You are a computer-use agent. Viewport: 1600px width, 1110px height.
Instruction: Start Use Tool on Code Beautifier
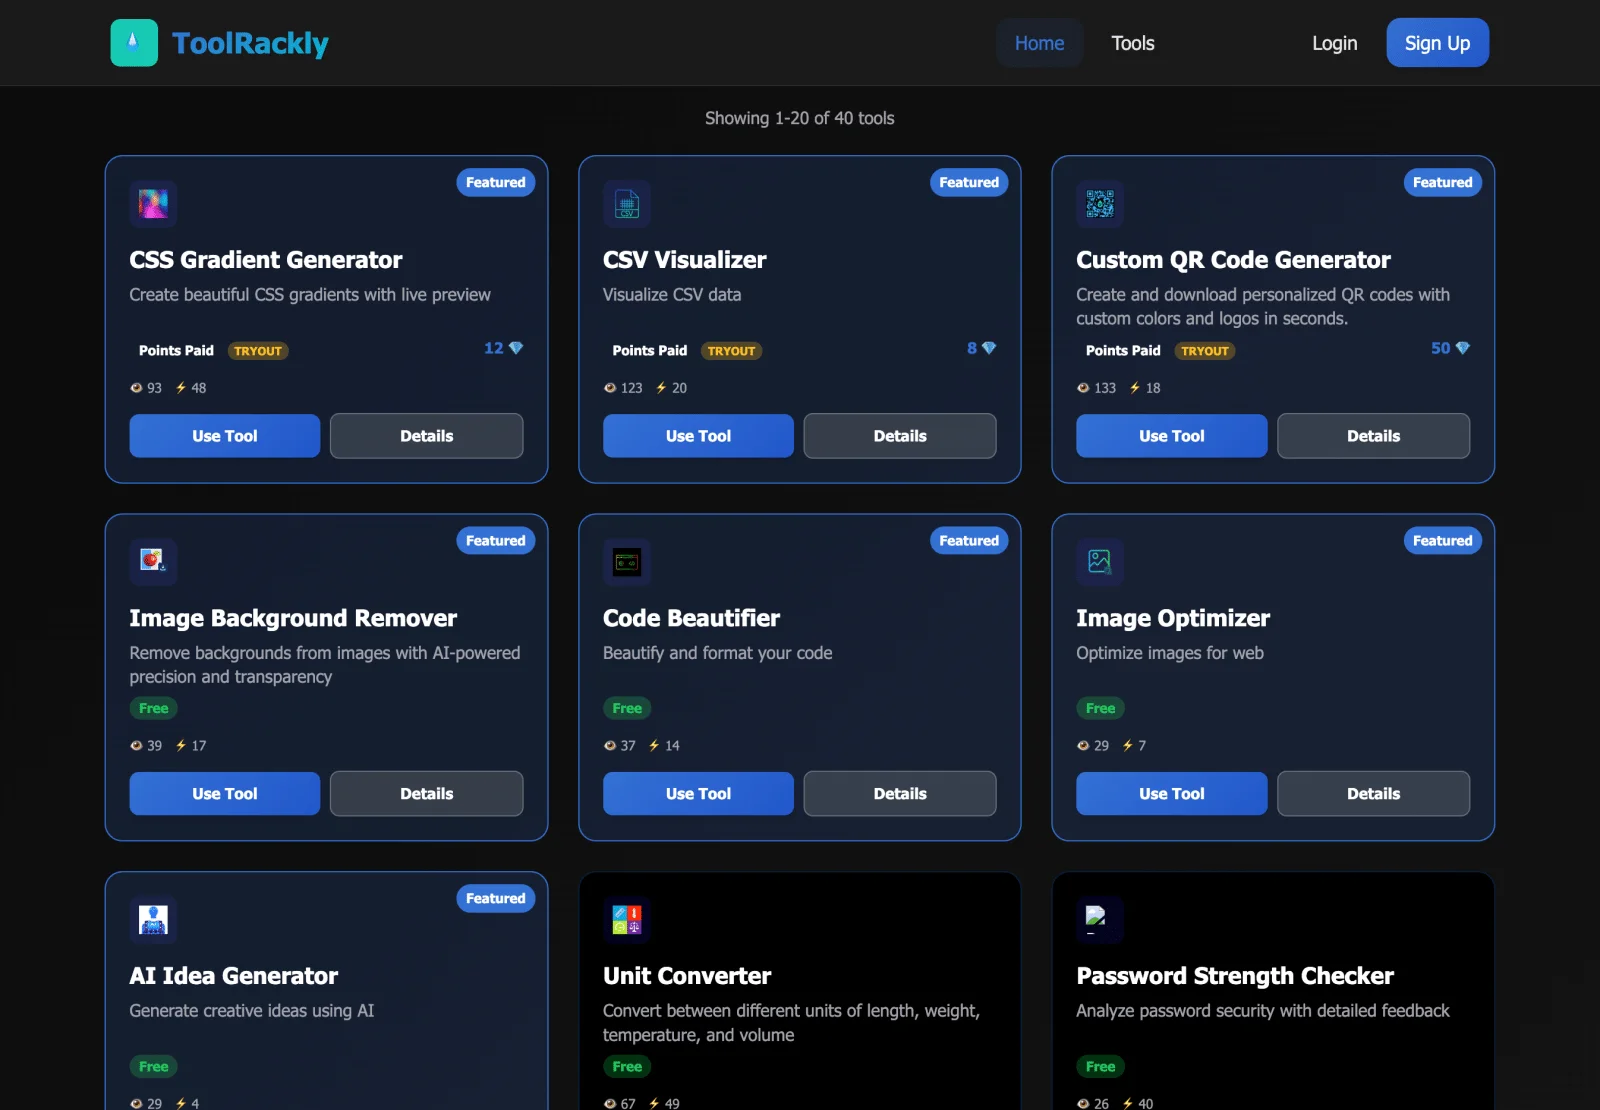698,794
